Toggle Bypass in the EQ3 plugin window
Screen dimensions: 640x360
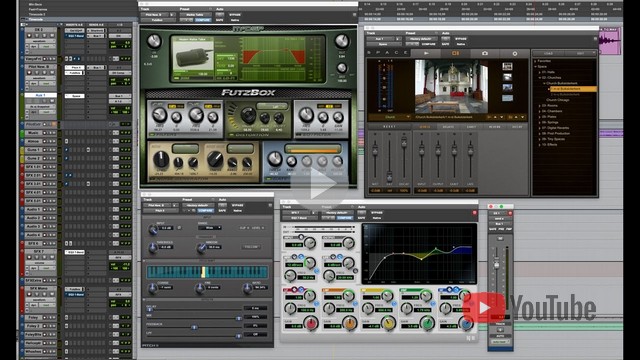pos(376,213)
